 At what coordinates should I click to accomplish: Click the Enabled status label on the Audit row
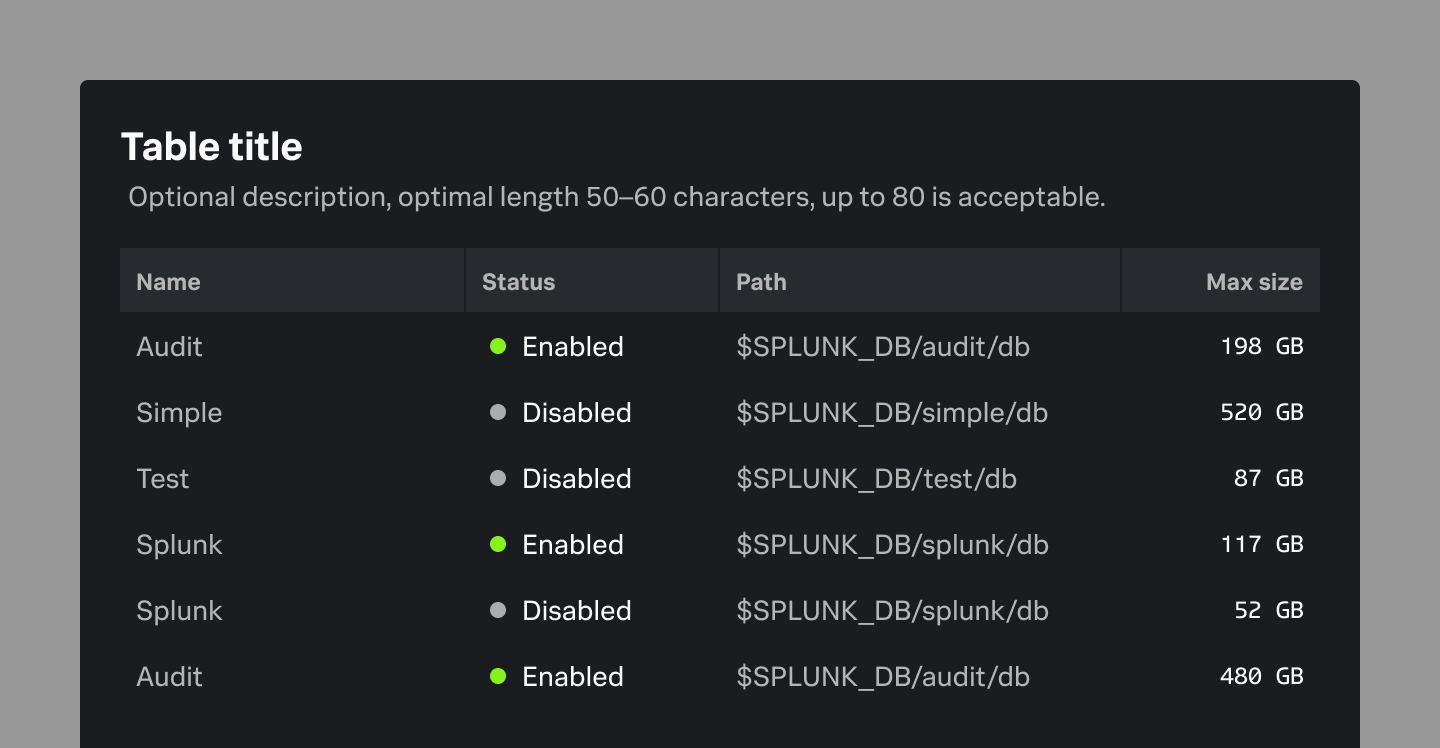[573, 347]
